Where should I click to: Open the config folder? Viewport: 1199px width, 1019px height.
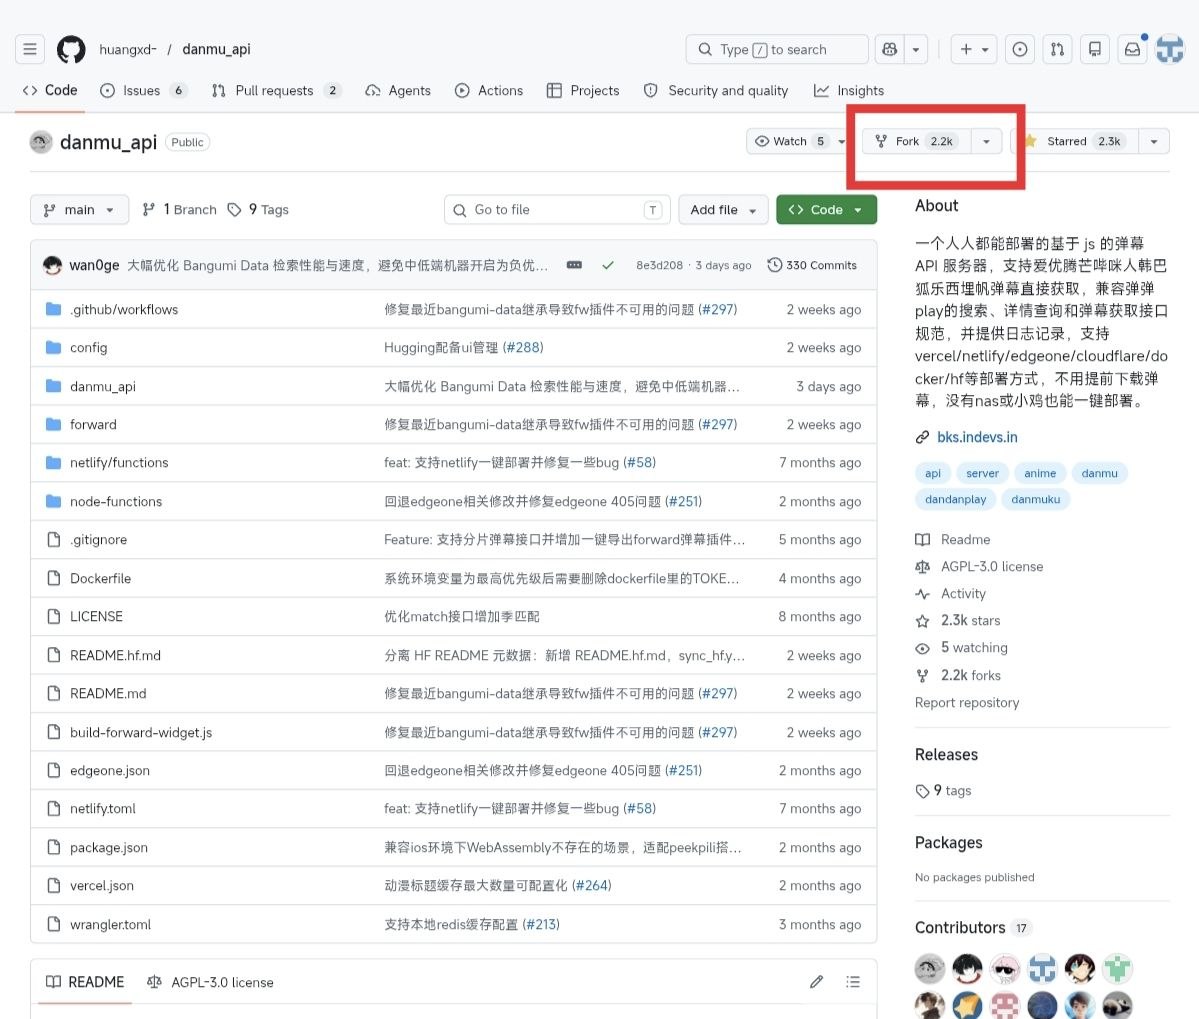pyautogui.click(x=89, y=348)
